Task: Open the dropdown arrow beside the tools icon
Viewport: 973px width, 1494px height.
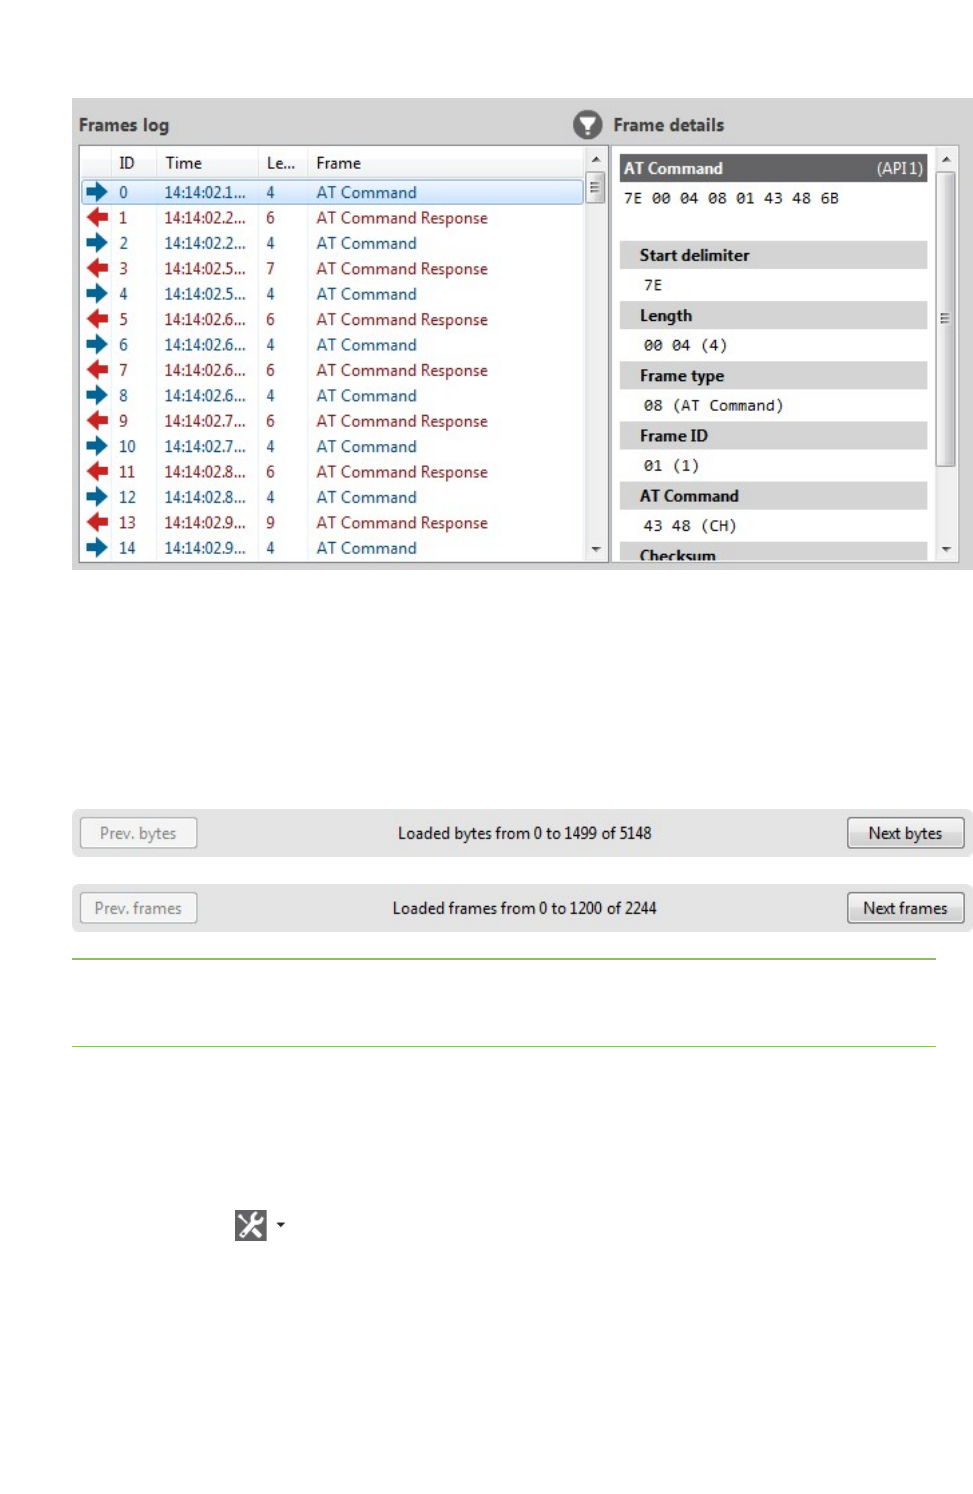Action: click(281, 1225)
